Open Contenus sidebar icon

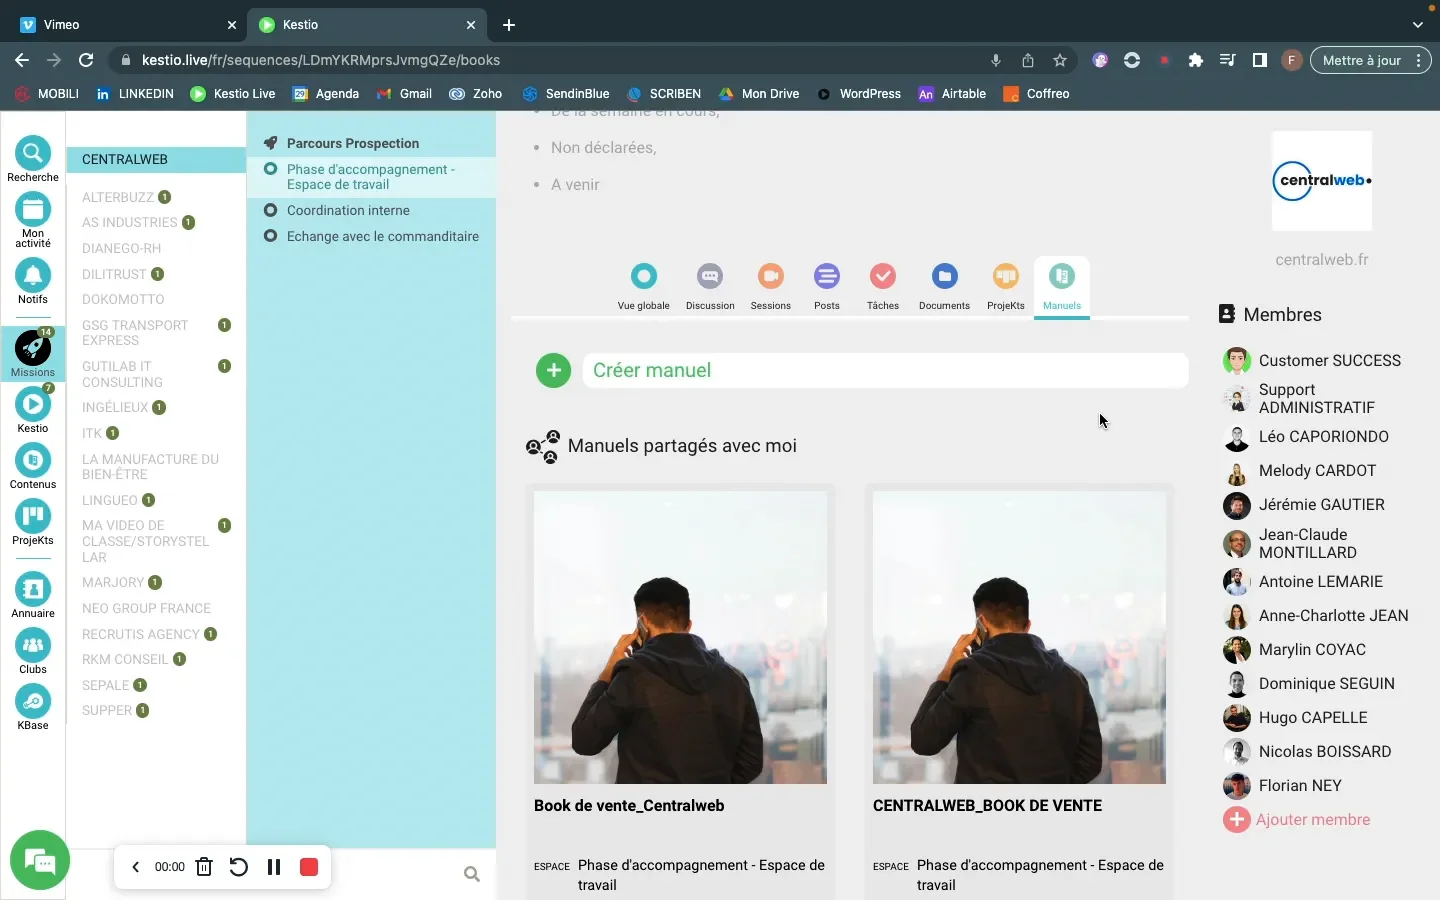click(33, 460)
